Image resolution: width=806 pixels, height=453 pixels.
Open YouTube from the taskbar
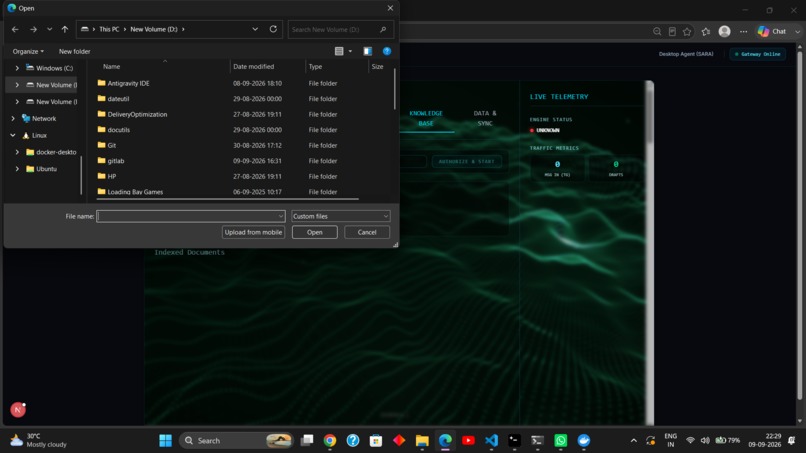pyautogui.click(x=468, y=441)
